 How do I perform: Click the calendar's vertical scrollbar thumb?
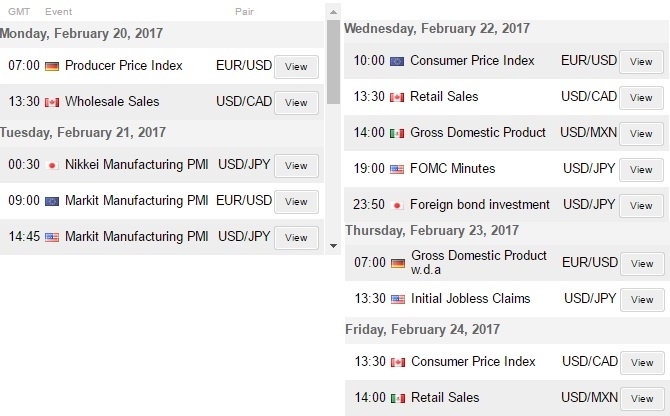coord(333,60)
